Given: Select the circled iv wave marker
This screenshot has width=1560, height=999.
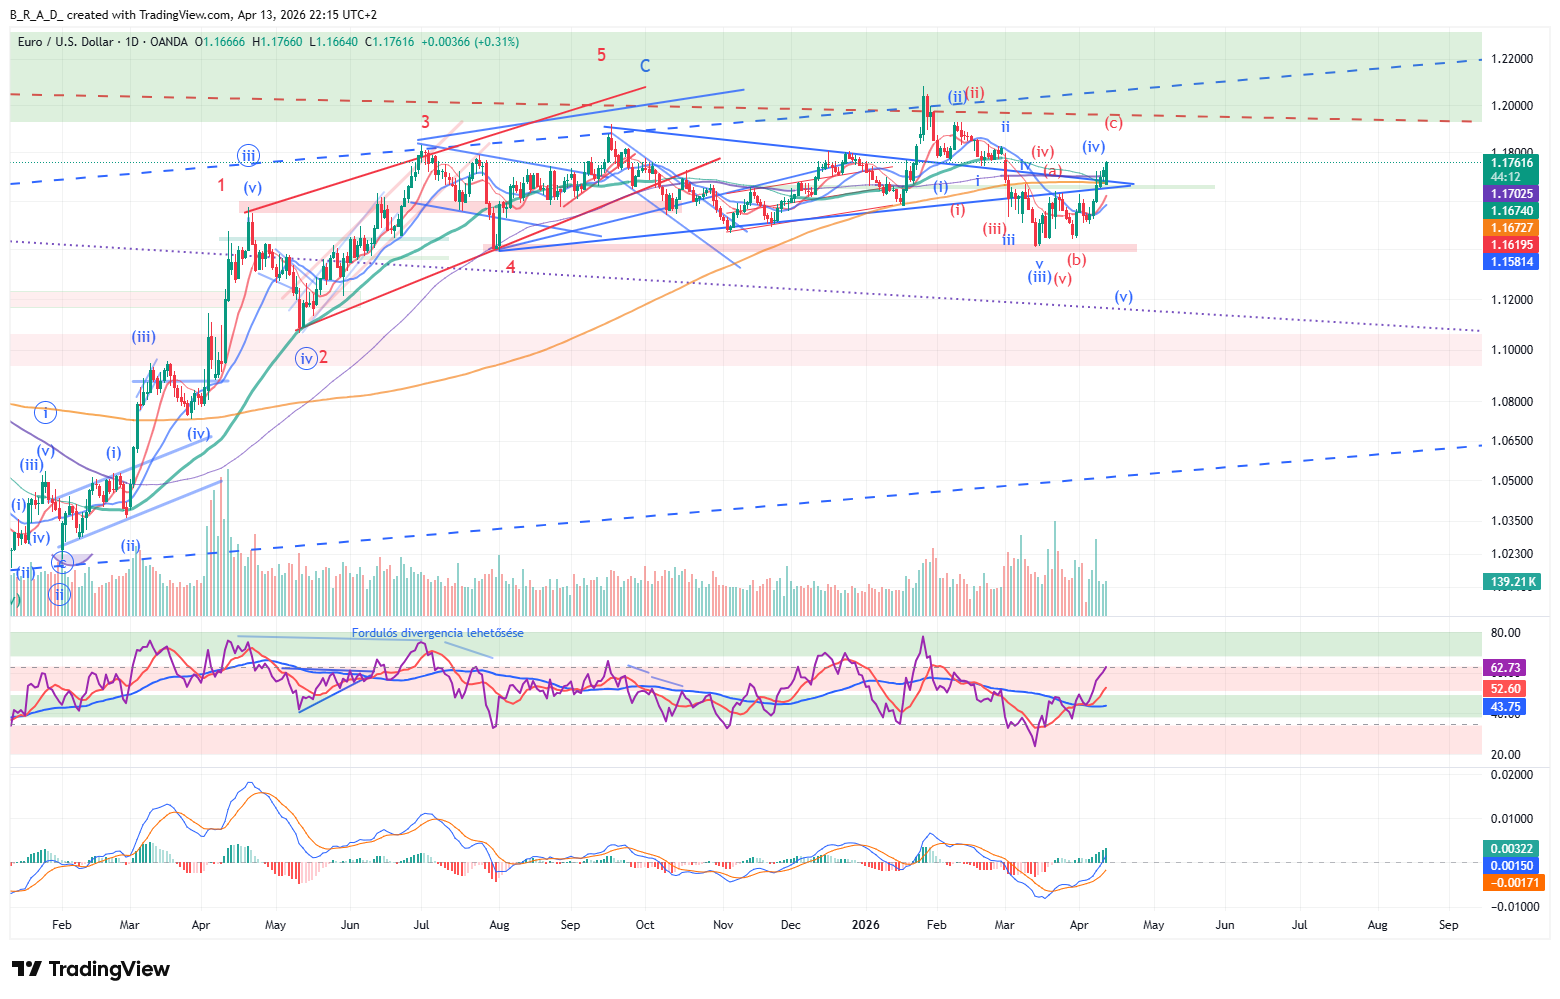Looking at the screenshot, I should [x=306, y=358].
